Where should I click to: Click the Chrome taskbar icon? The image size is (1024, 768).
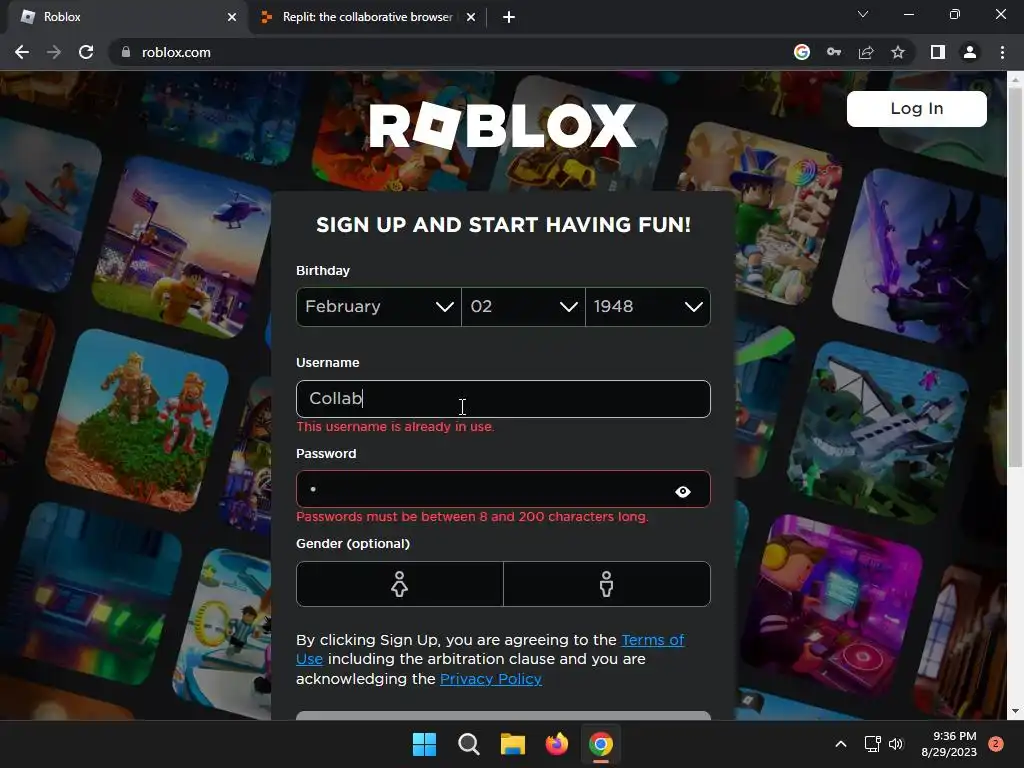pyautogui.click(x=601, y=744)
